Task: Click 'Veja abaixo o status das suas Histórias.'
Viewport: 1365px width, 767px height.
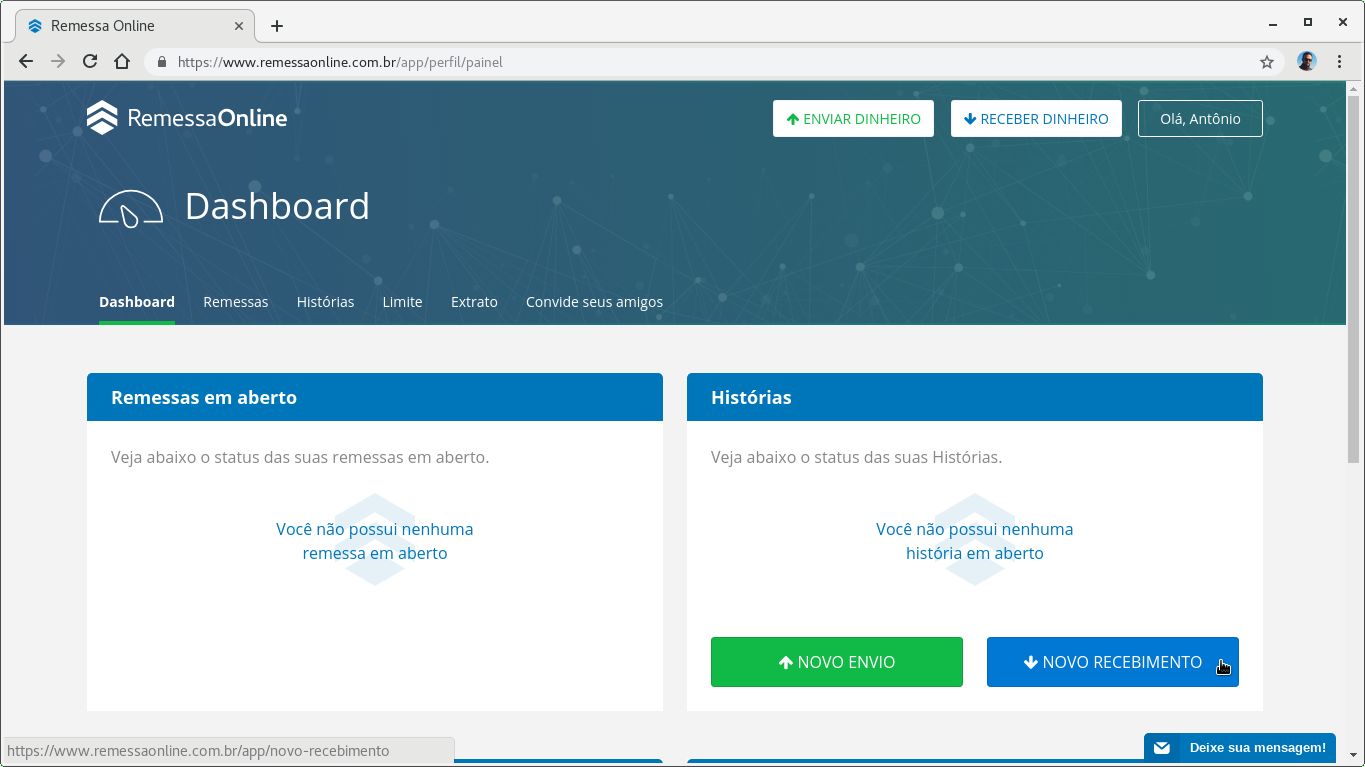Action: pyautogui.click(x=856, y=457)
